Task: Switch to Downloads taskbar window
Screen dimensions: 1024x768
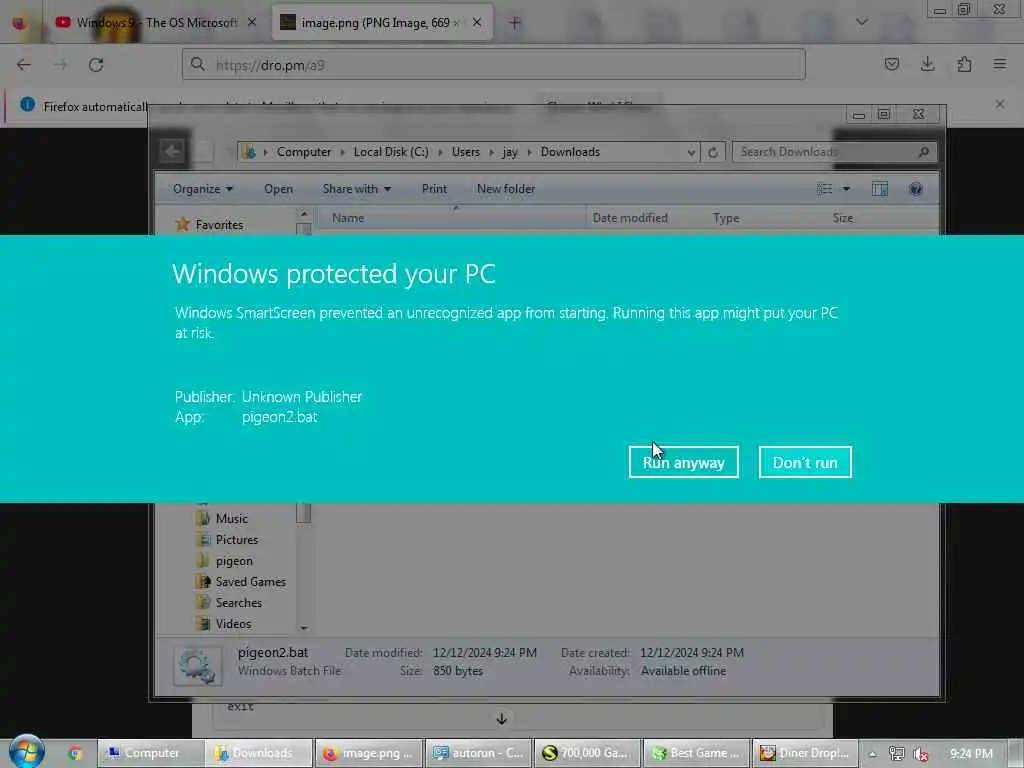Action: [259, 753]
